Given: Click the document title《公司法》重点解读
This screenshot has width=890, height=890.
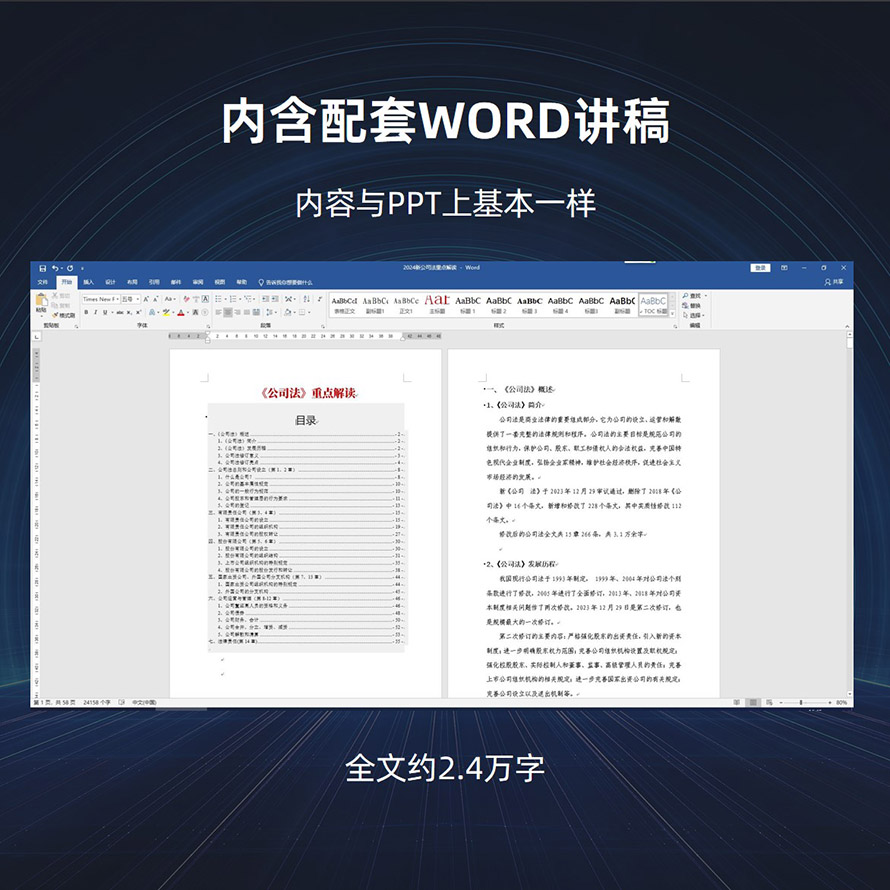Looking at the screenshot, I should [x=309, y=393].
